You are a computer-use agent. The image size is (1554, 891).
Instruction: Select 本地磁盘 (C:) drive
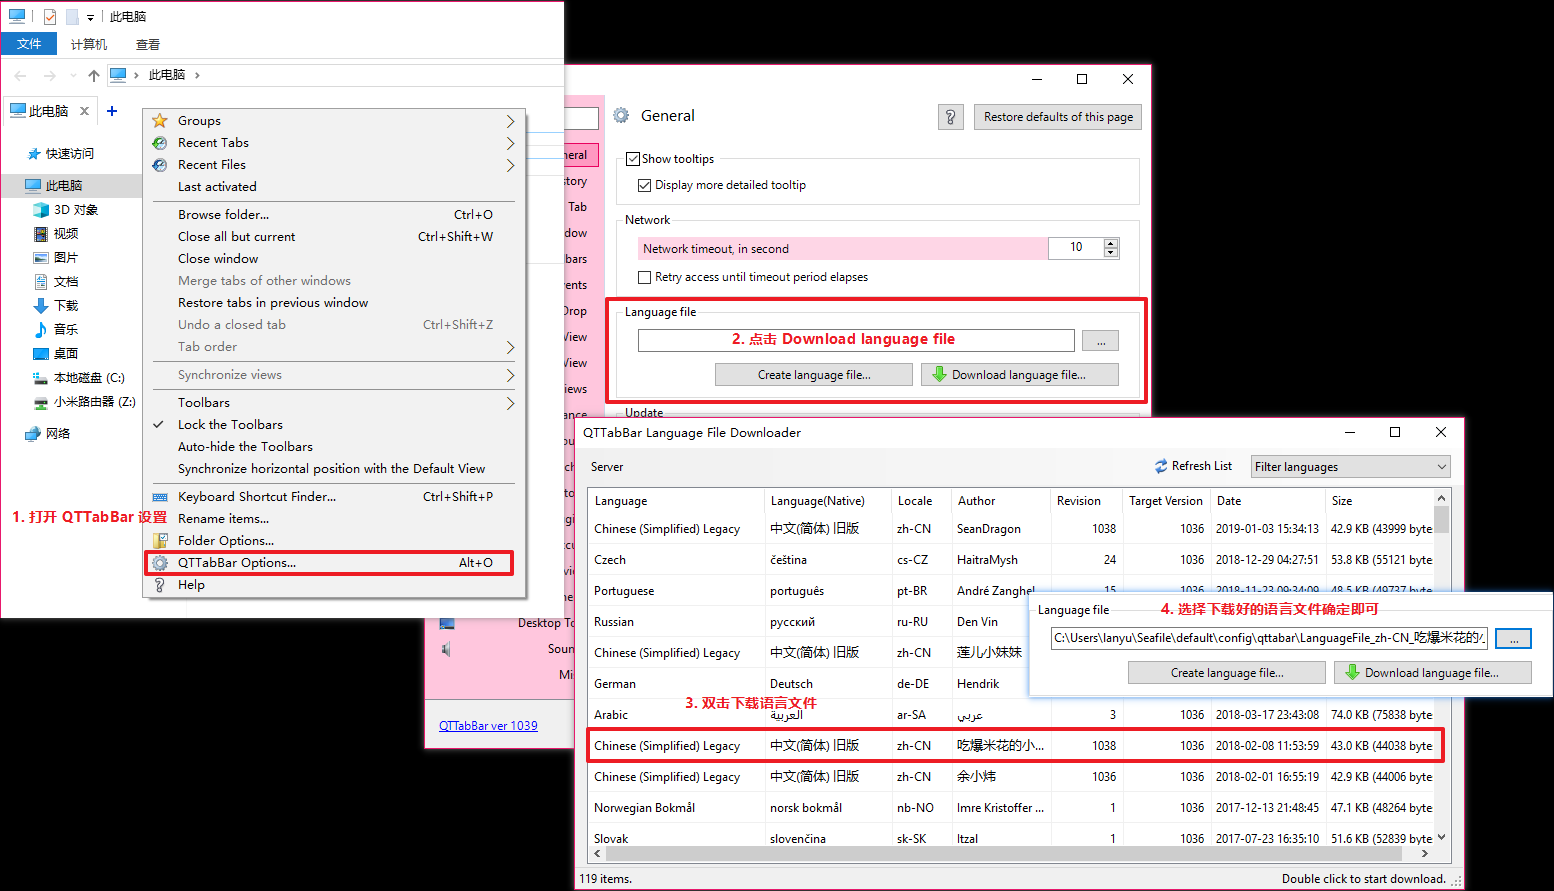[x=88, y=378]
